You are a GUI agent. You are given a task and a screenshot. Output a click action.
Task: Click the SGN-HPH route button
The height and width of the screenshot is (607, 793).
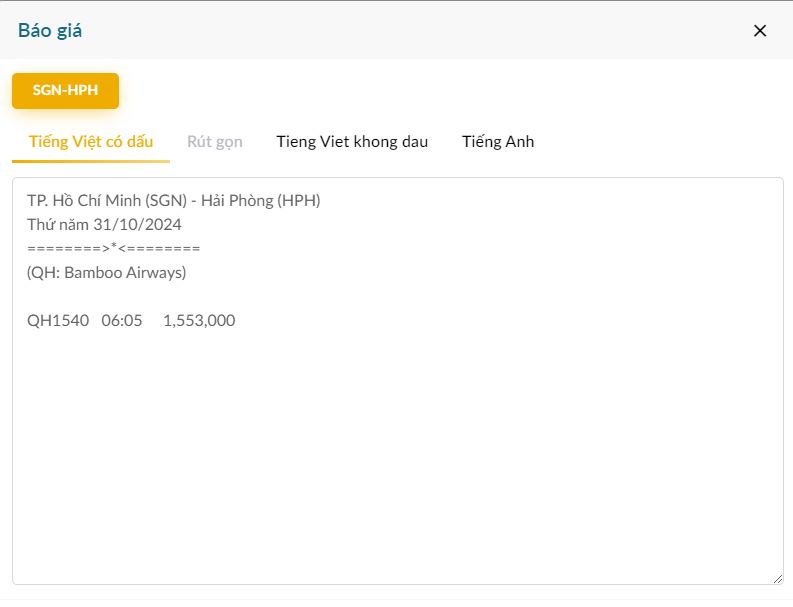65,90
